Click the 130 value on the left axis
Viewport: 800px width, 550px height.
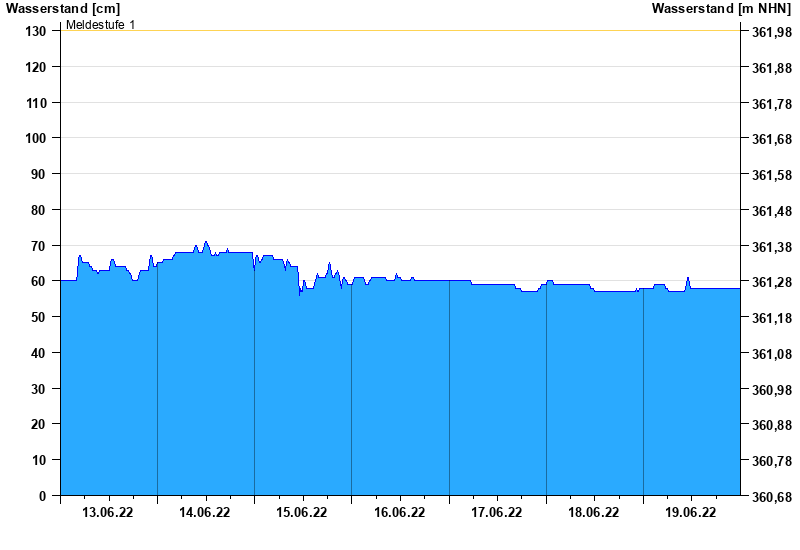point(36,31)
